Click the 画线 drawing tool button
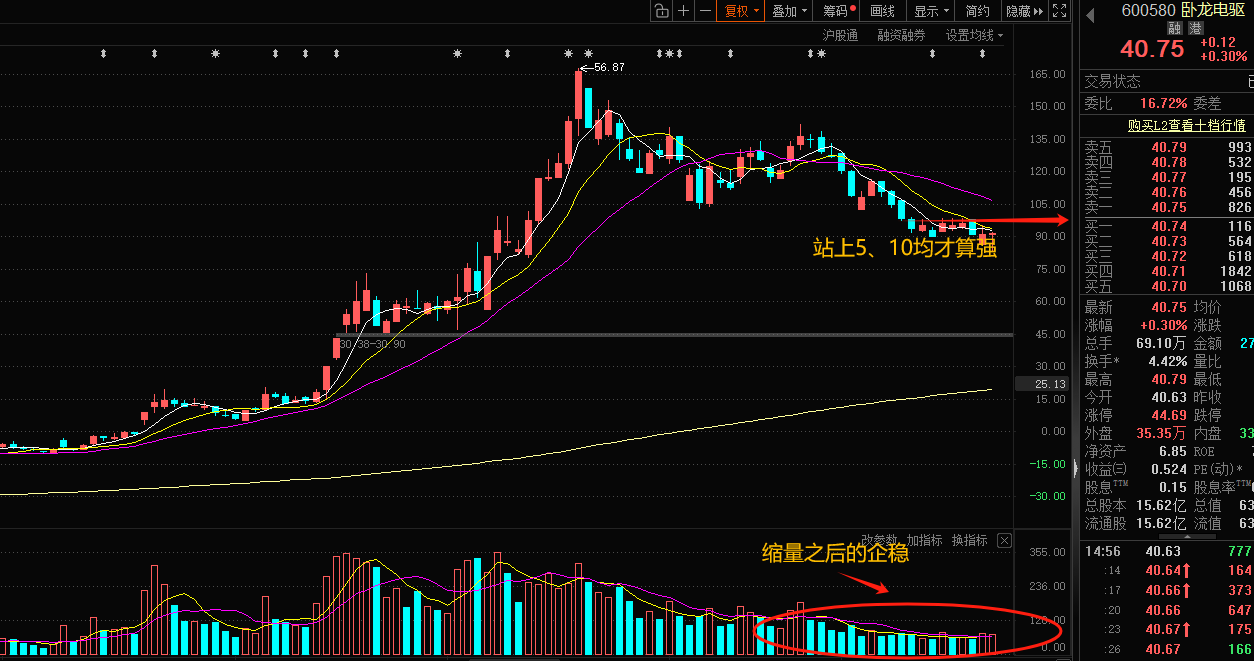Viewport: 1254px width, 661px height. coord(883,11)
